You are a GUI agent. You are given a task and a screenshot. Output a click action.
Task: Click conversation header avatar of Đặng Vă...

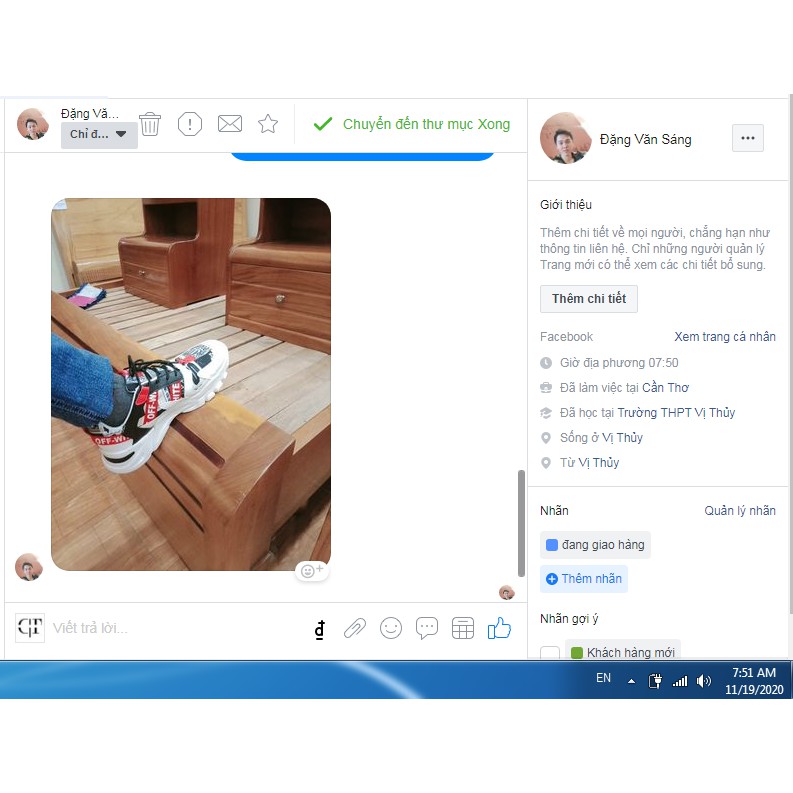click(x=33, y=124)
